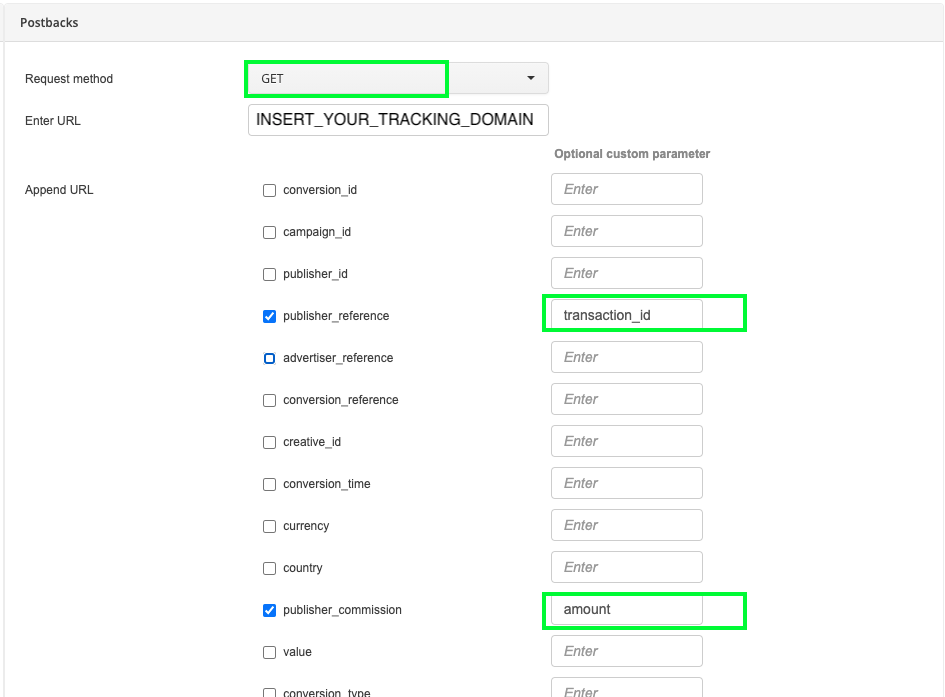Viewport: 945px width, 697px height.
Task: Click the advertiser_reference label text
Action: tap(338, 358)
